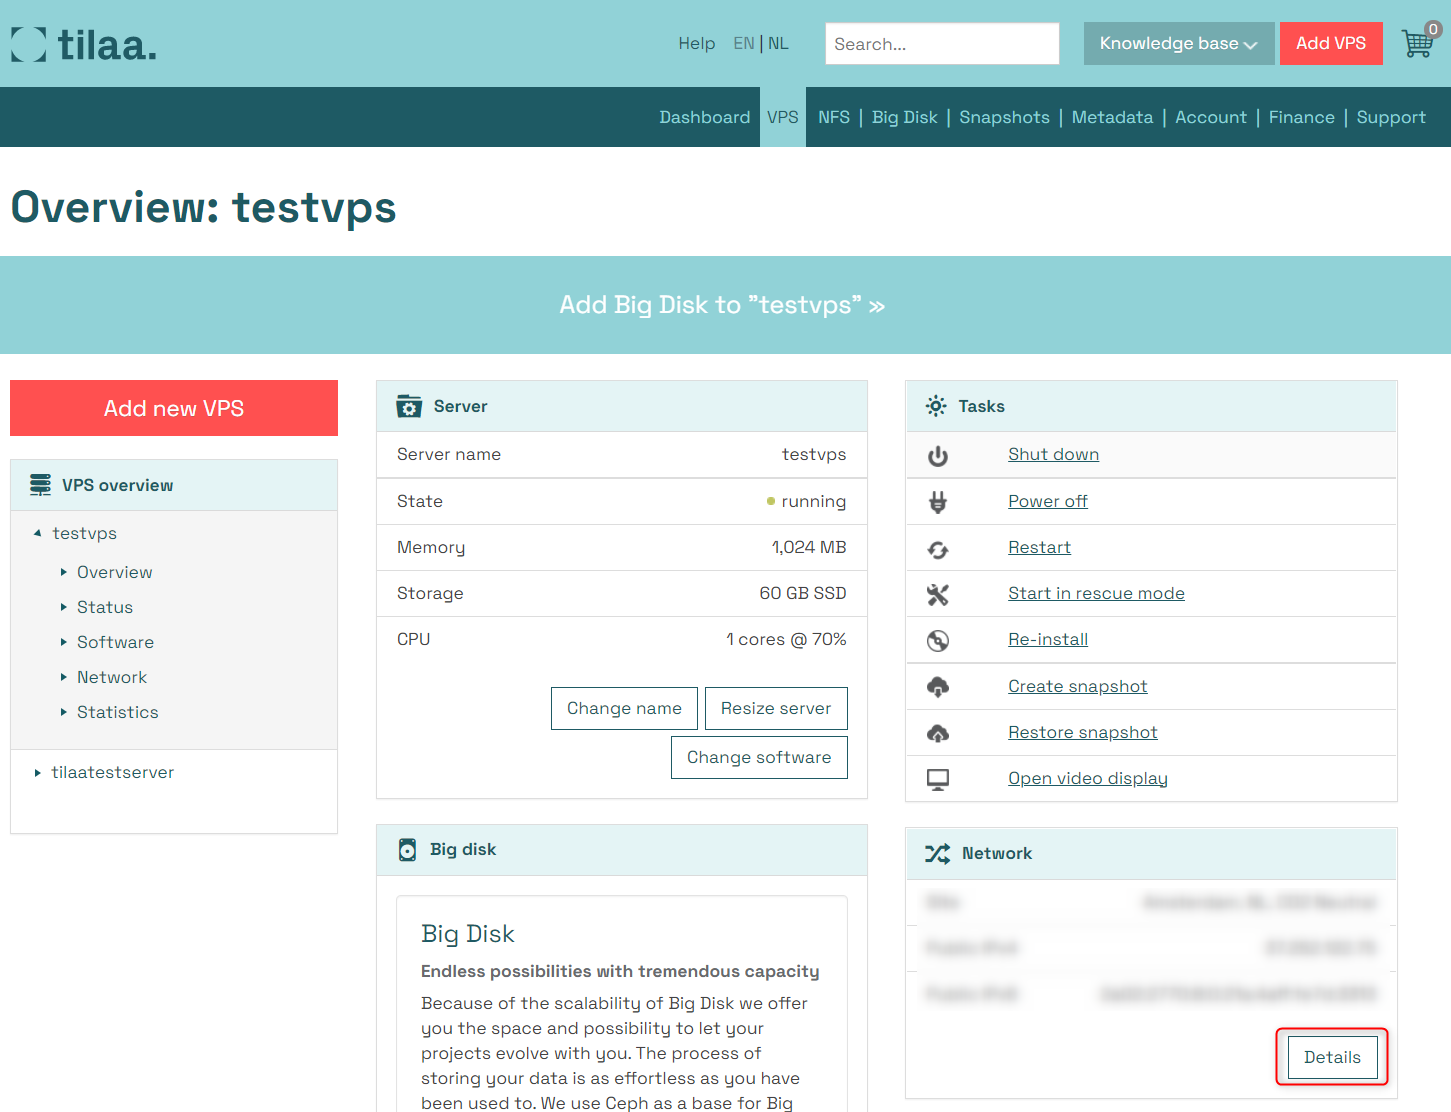Click Start in rescue mode link
The width and height of the screenshot is (1451, 1112).
[1096, 593]
